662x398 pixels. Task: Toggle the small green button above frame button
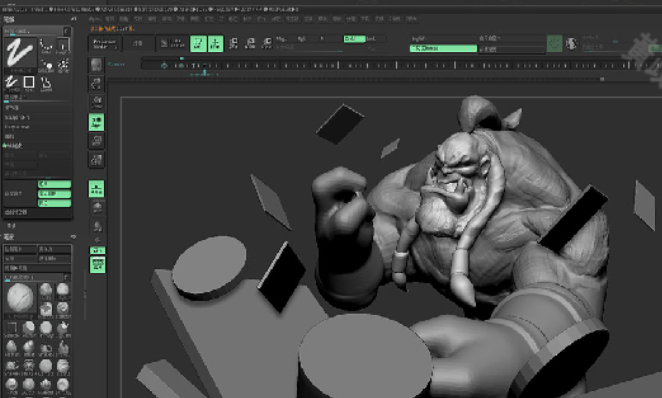(x=98, y=250)
